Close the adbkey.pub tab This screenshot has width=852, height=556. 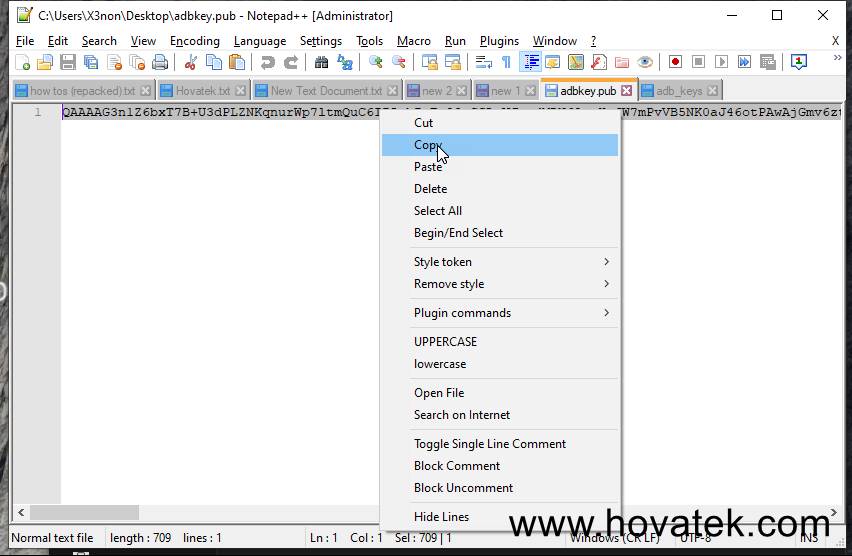point(627,91)
